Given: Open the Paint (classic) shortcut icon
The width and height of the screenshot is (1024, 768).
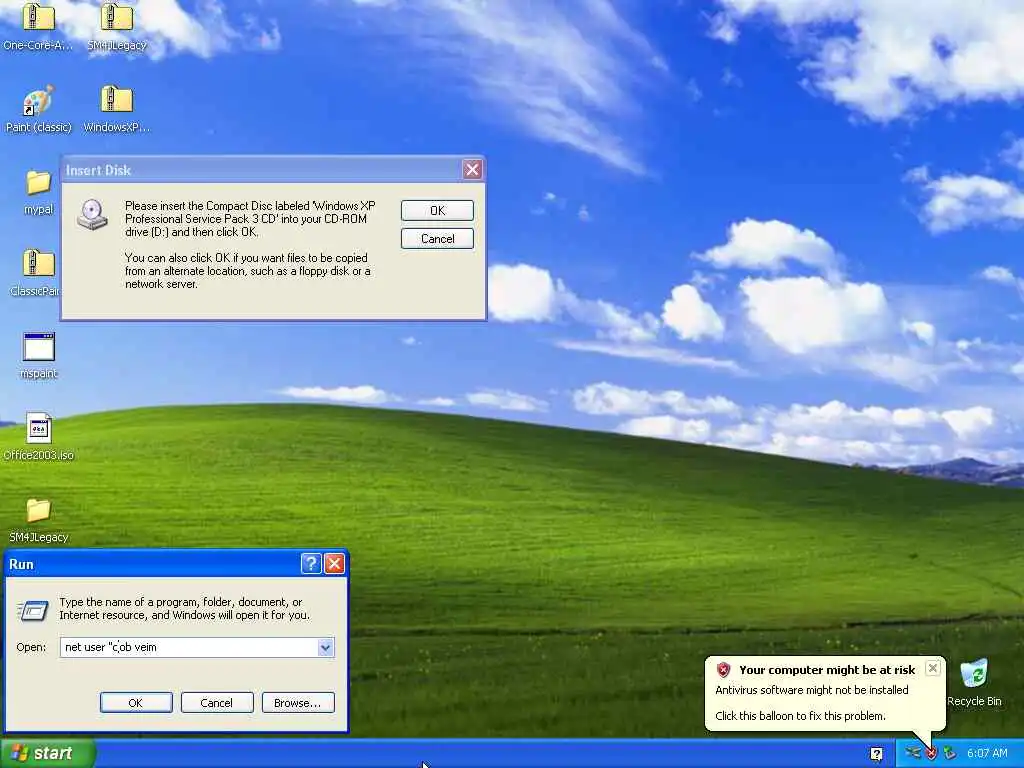Looking at the screenshot, I should [x=39, y=100].
